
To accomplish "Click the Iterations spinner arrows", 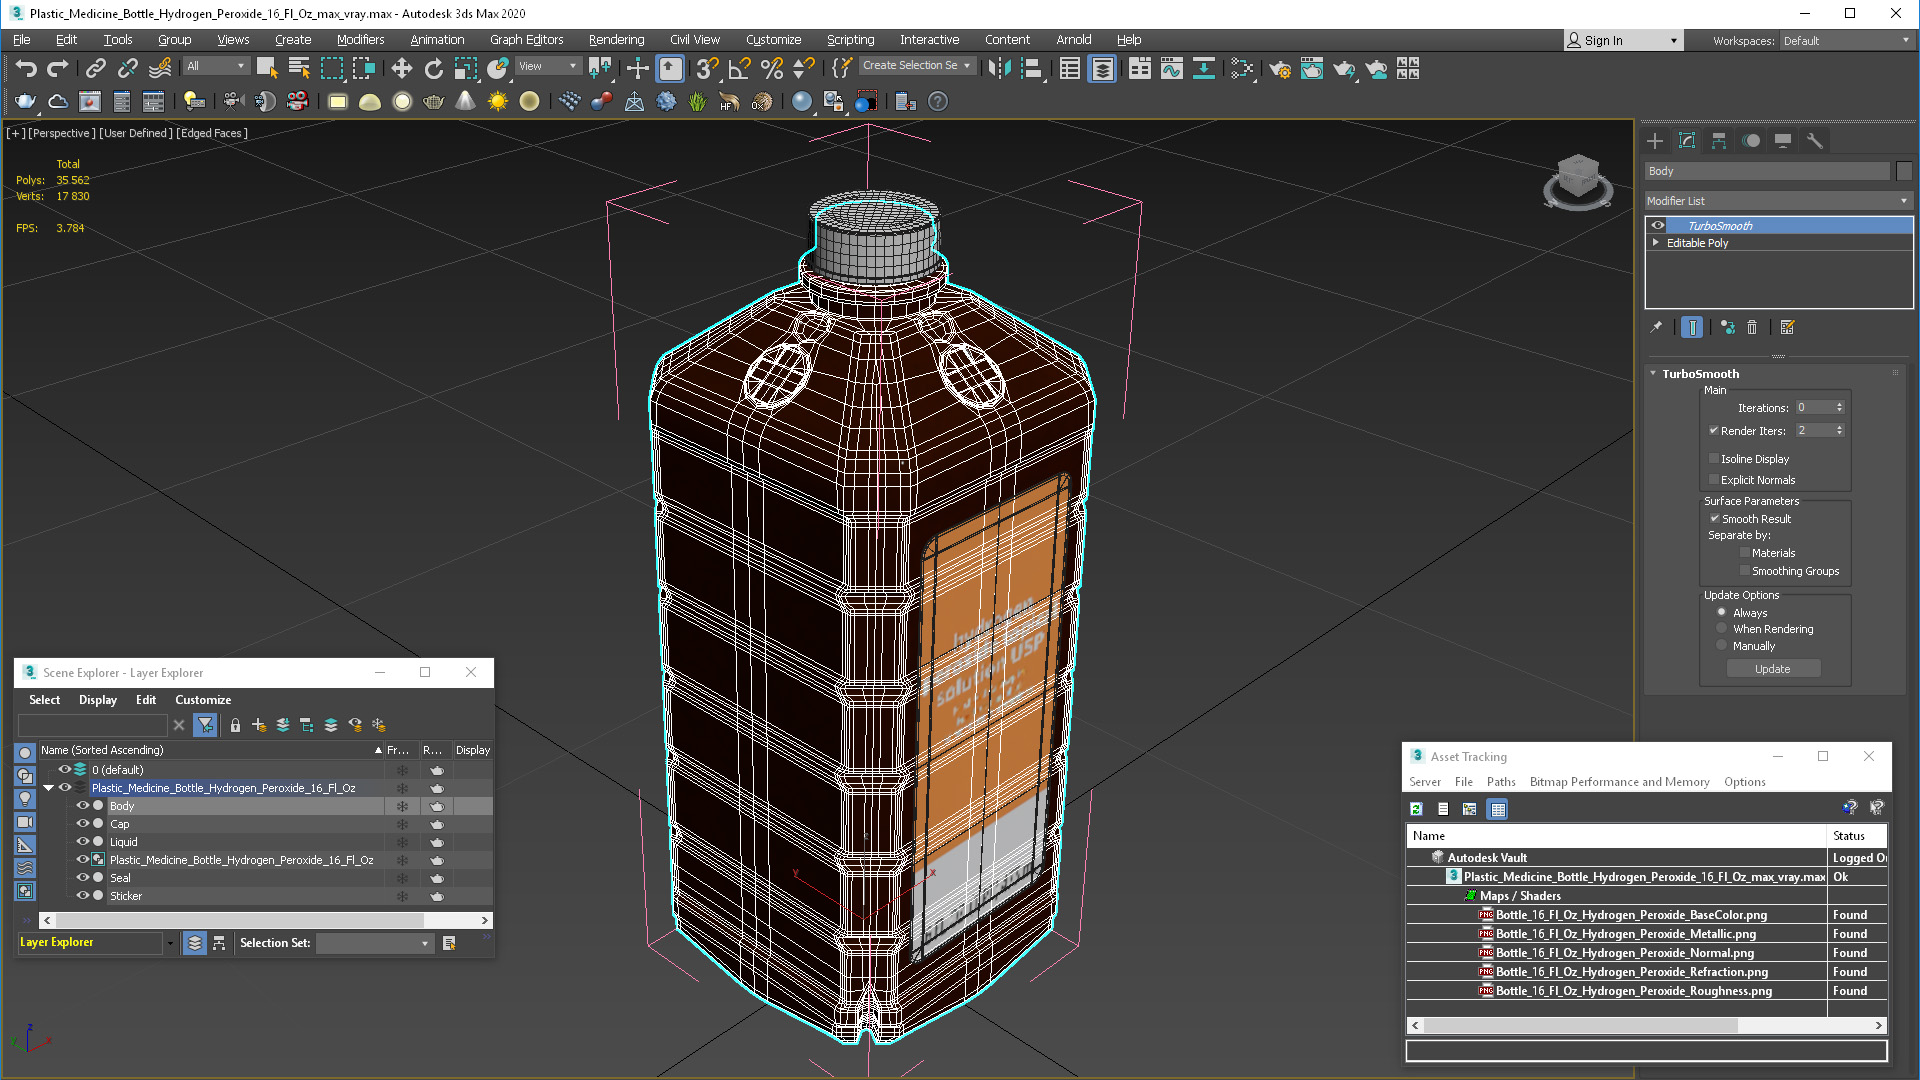I will [1839, 408].
